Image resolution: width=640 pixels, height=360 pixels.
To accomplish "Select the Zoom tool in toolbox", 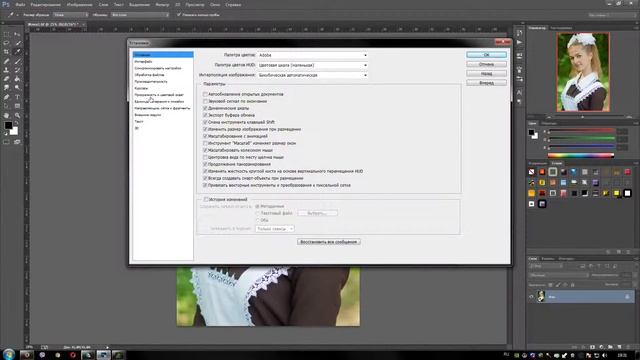I will click(x=17, y=116).
